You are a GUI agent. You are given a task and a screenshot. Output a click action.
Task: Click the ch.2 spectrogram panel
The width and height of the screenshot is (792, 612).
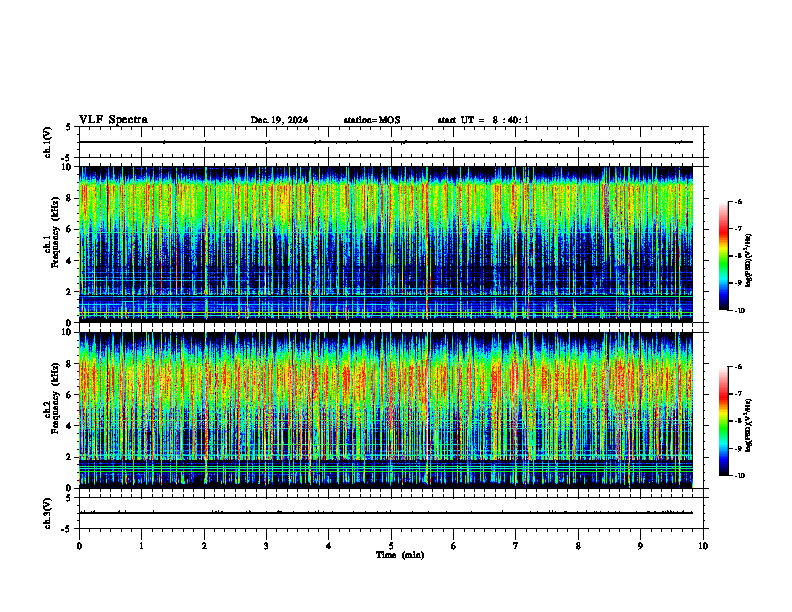(386, 410)
